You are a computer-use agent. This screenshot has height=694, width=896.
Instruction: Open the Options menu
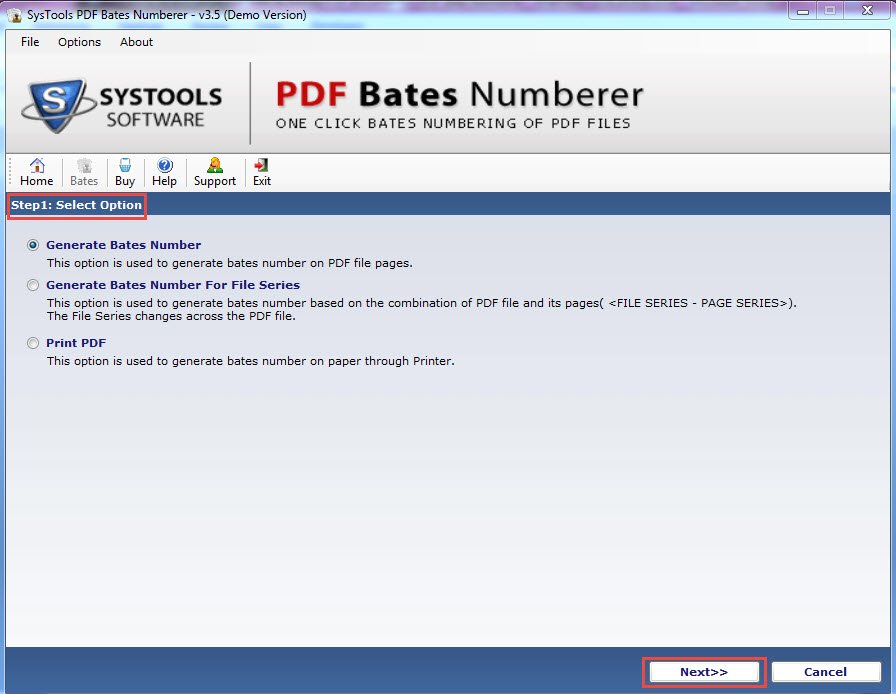(79, 42)
